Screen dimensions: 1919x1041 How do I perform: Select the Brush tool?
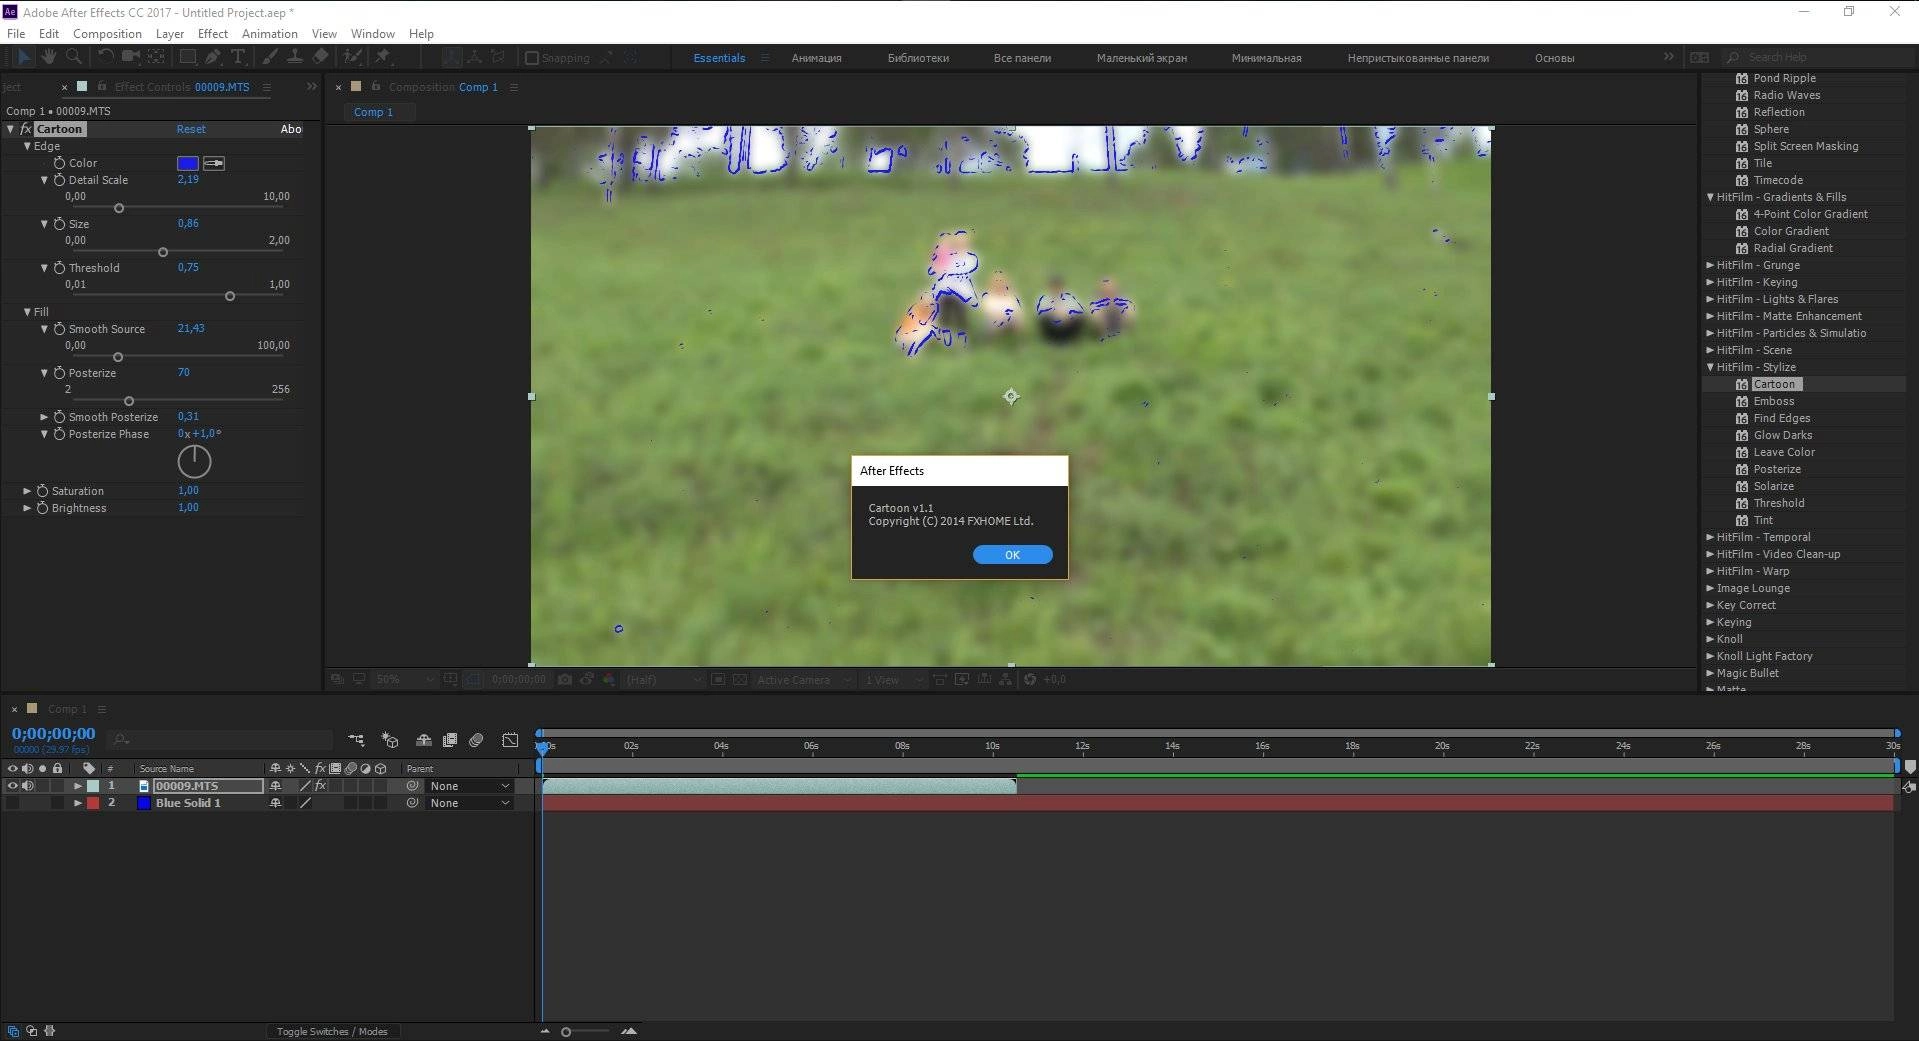coord(271,57)
